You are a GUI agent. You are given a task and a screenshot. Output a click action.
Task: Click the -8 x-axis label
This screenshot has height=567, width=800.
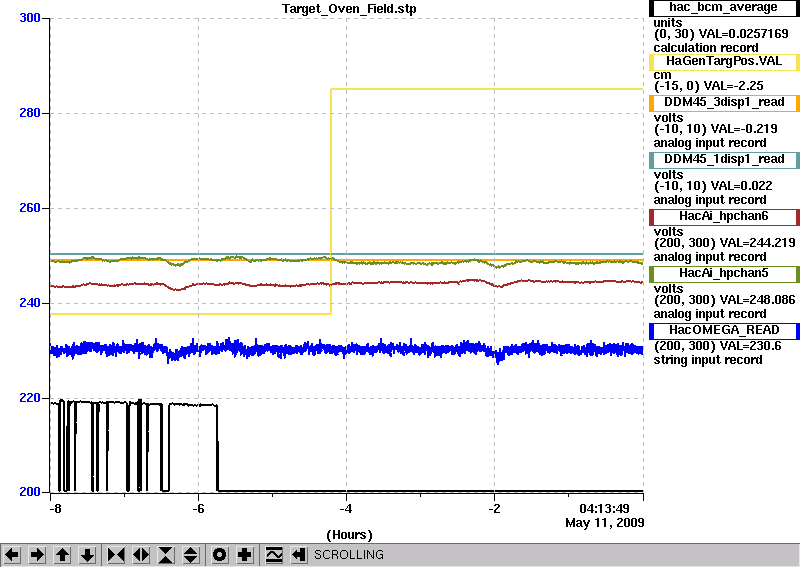[x=55, y=509]
